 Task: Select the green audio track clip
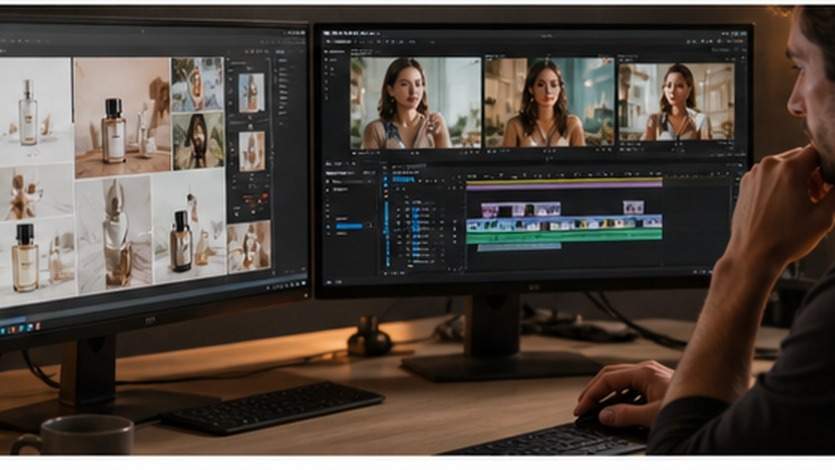pyautogui.click(x=564, y=237)
